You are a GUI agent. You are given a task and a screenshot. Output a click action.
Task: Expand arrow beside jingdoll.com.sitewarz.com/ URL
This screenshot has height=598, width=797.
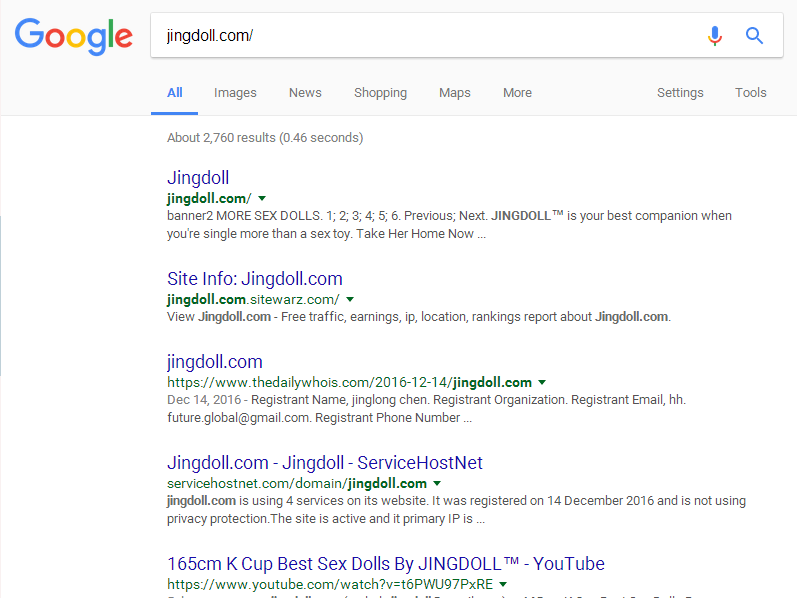pyautogui.click(x=350, y=300)
